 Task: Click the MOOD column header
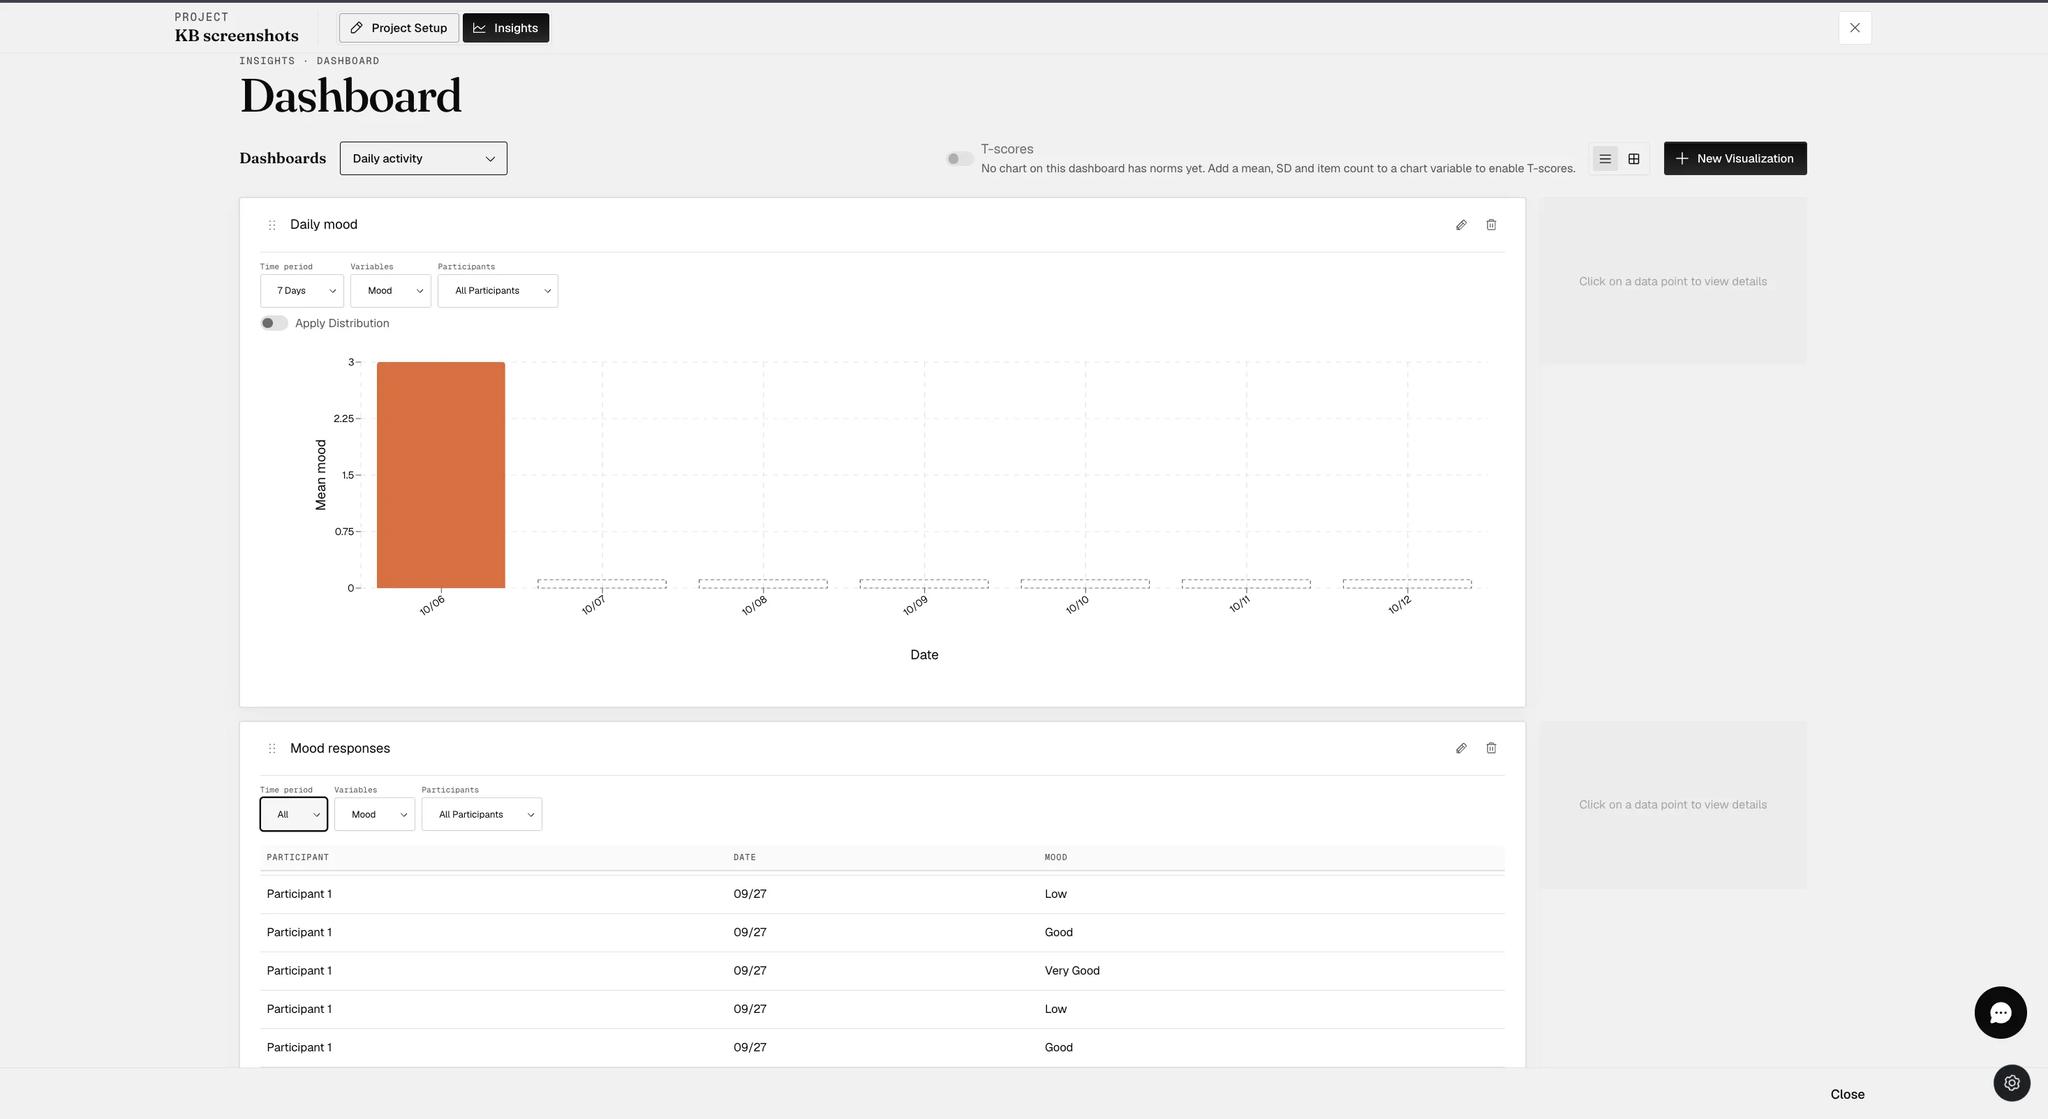1056,857
